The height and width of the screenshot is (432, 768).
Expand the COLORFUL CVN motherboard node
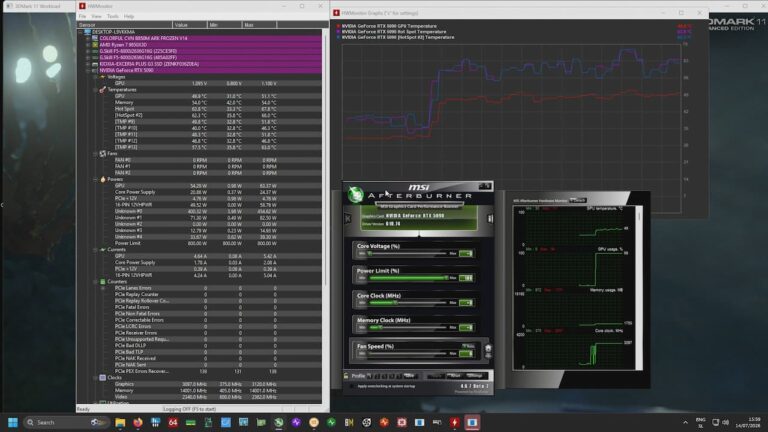[x=88, y=38]
